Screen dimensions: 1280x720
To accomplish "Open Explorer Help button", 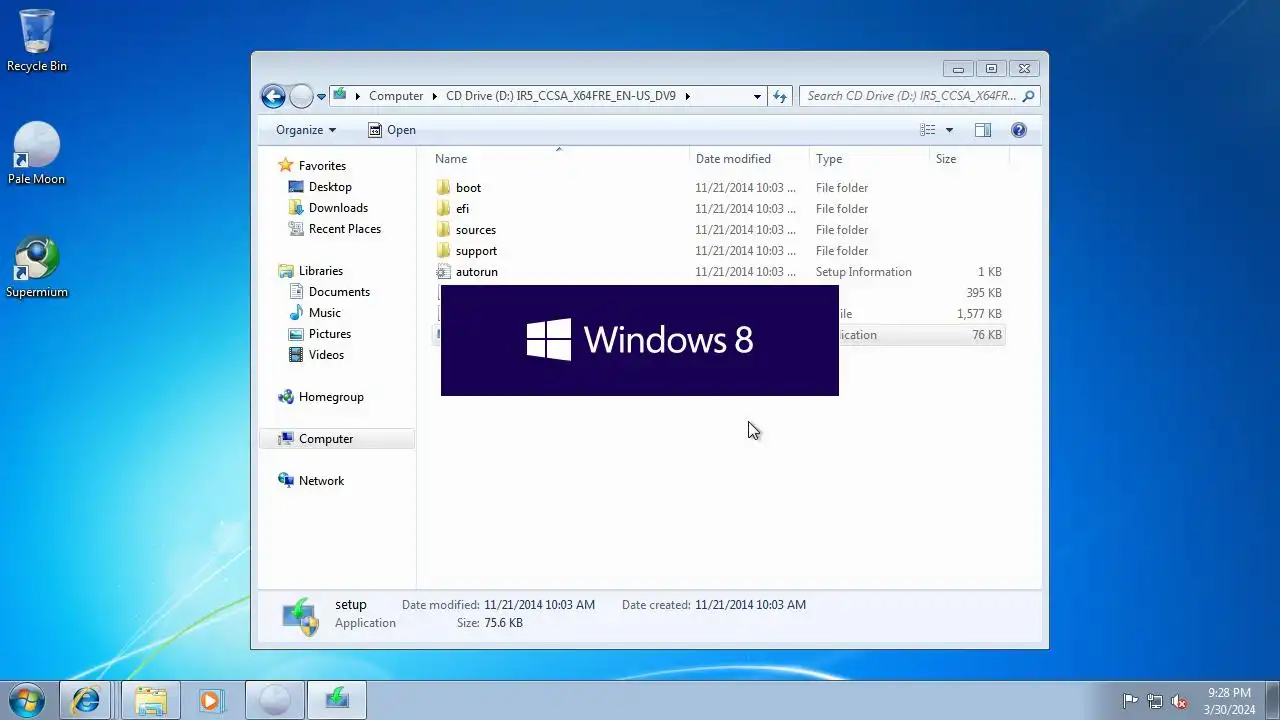I will click(x=1019, y=130).
